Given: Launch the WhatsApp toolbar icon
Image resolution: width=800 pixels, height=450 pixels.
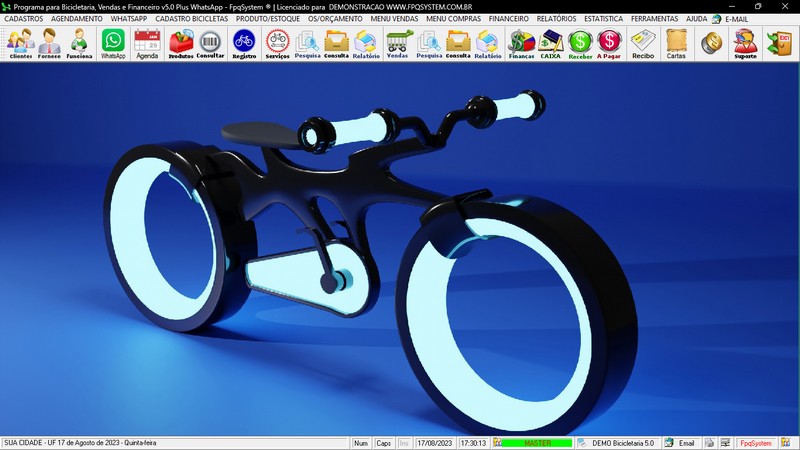Looking at the screenshot, I should pos(113,44).
